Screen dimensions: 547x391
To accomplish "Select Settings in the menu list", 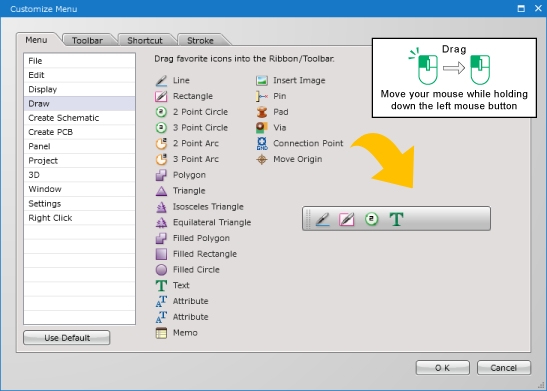I will coord(80,204).
